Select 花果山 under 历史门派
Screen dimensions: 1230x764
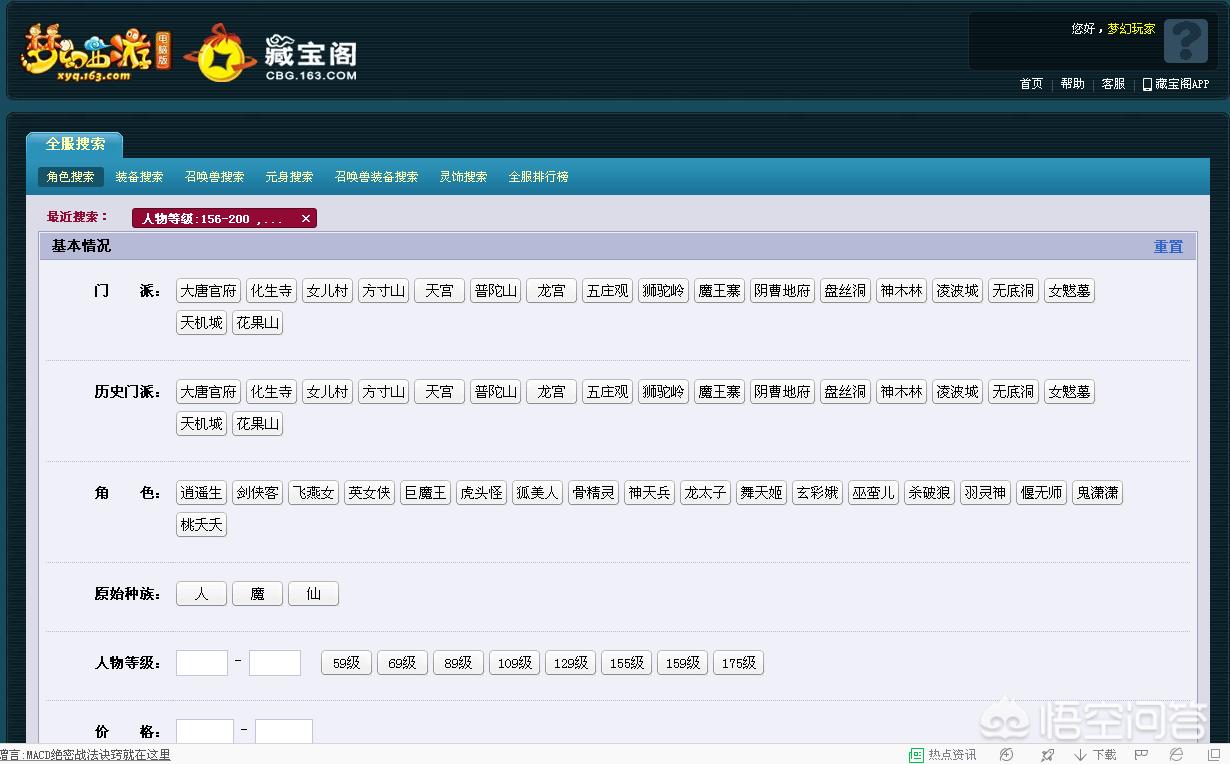click(257, 424)
